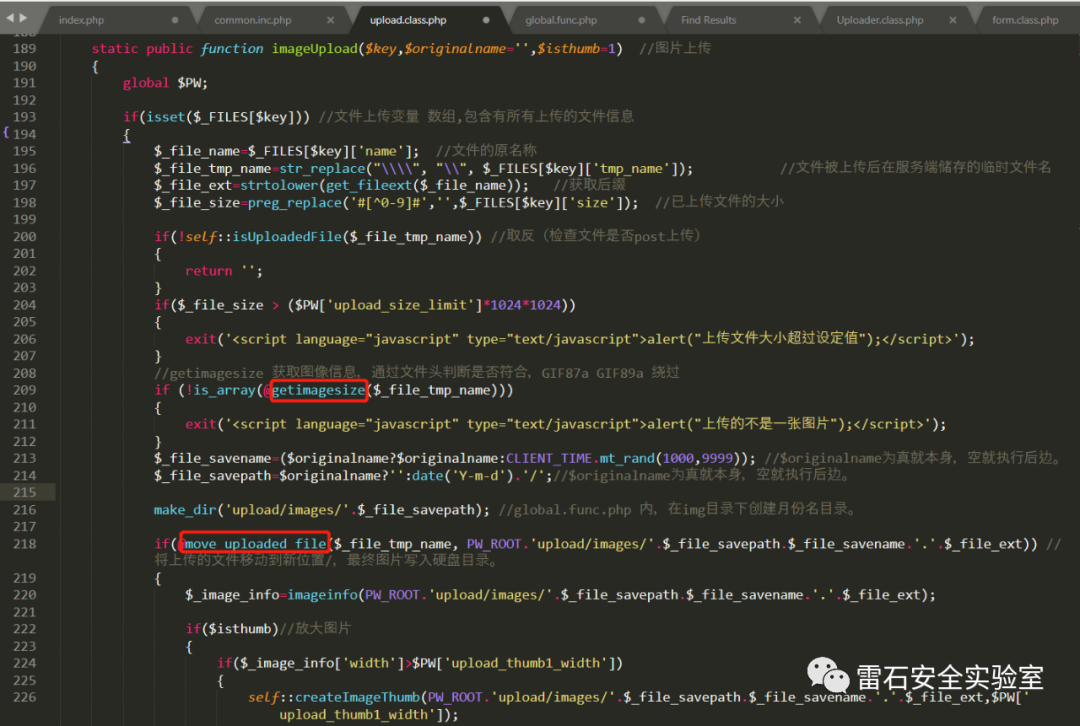Click $_file_name variable on line 195
1080x726 pixels.
[197, 152]
